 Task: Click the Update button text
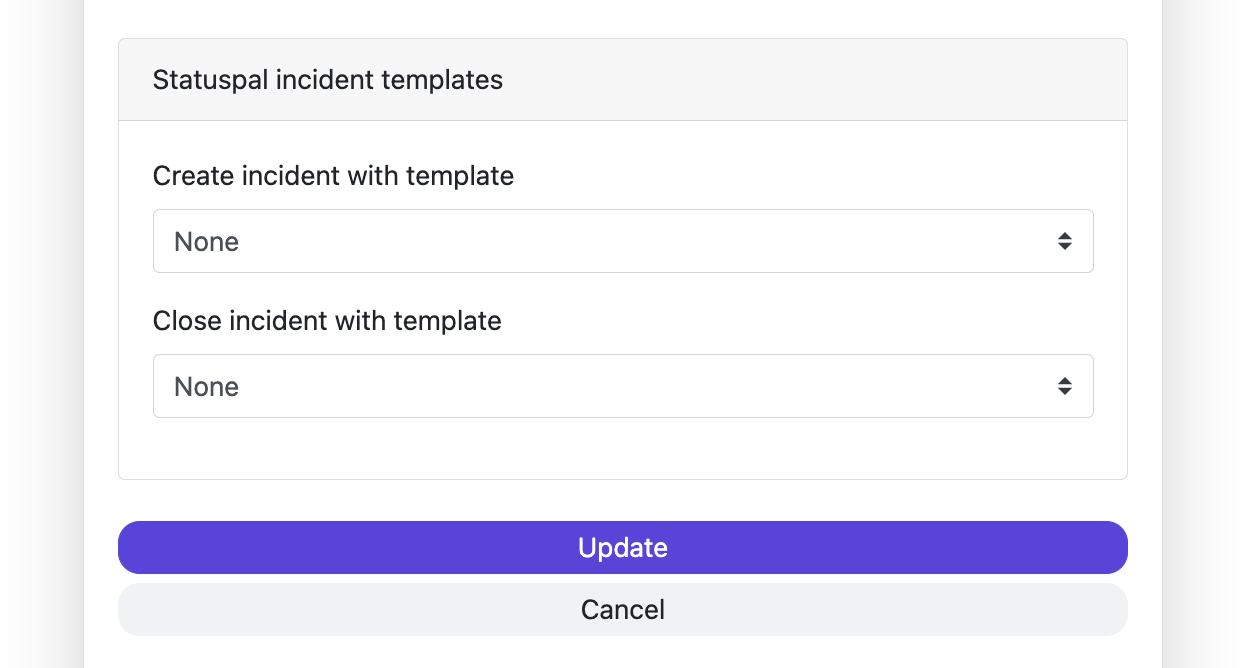pos(622,548)
